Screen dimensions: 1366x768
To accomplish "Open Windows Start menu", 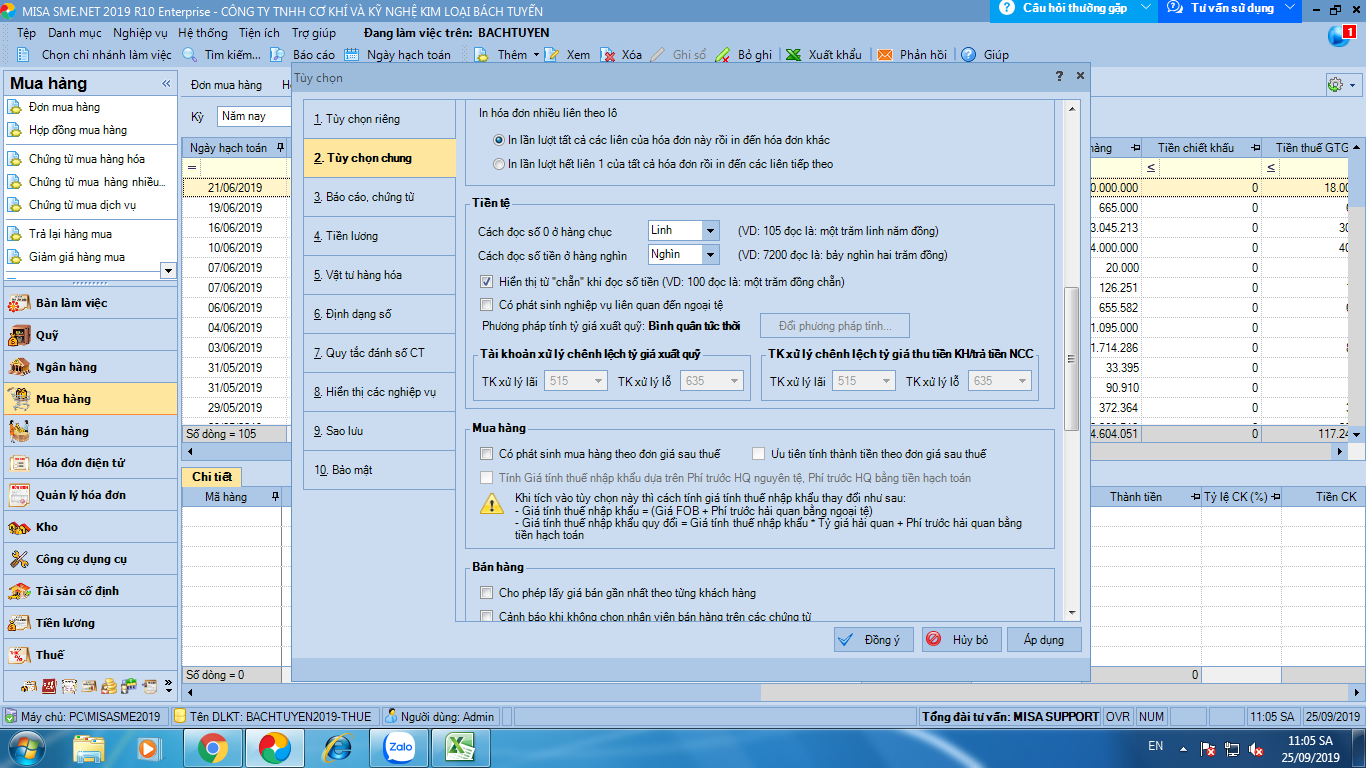I will [24, 747].
